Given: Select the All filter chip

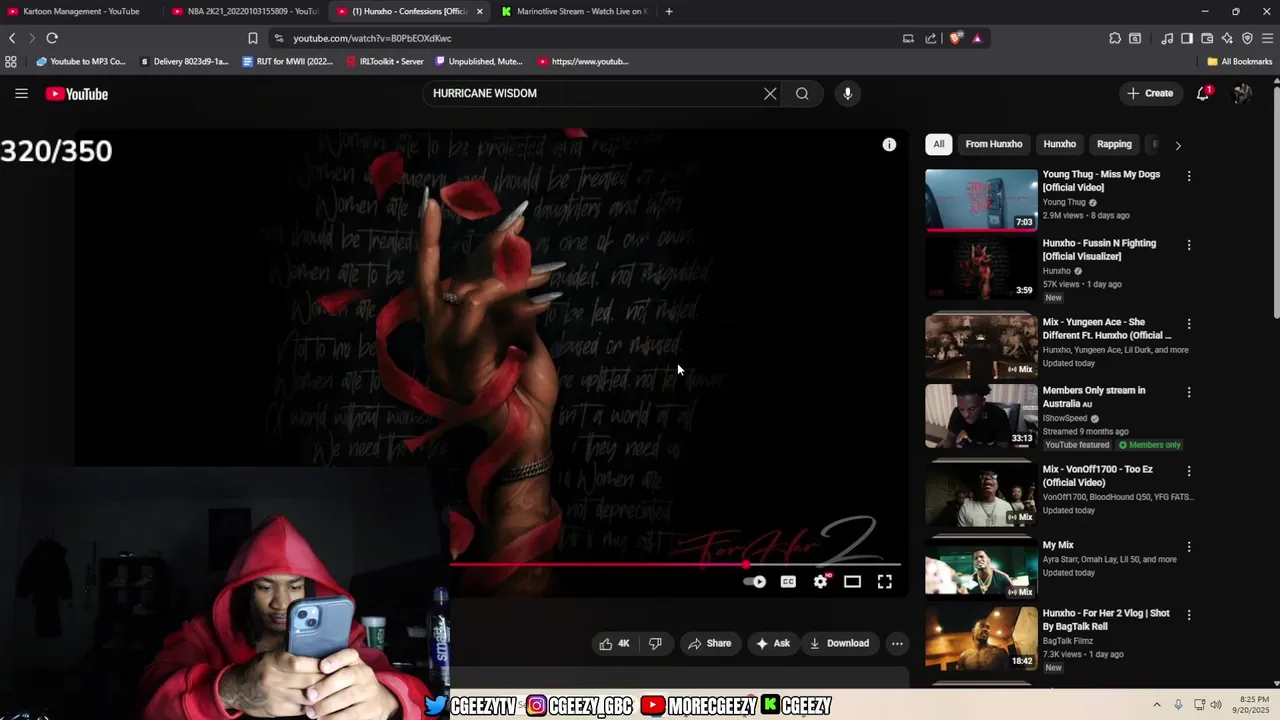Looking at the screenshot, I should point(938,144).
